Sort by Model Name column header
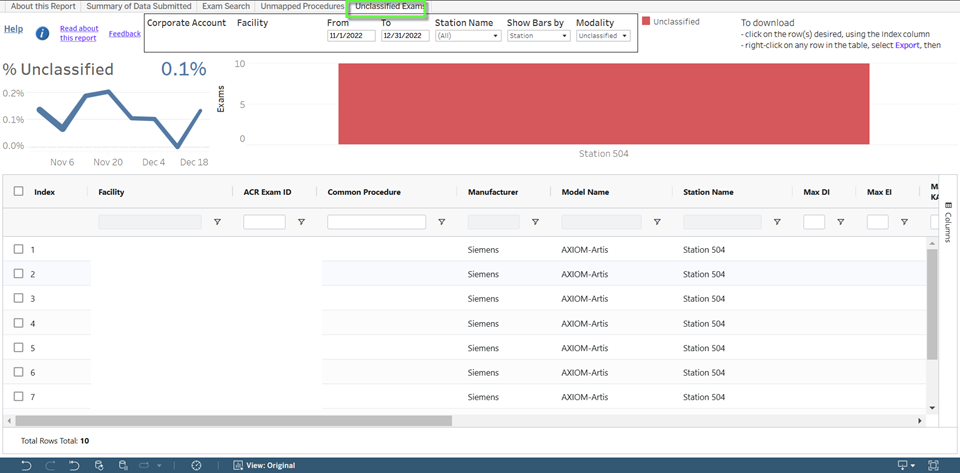Image resolution: width=960 pixels, height=473 pixels. pos(585,192)
